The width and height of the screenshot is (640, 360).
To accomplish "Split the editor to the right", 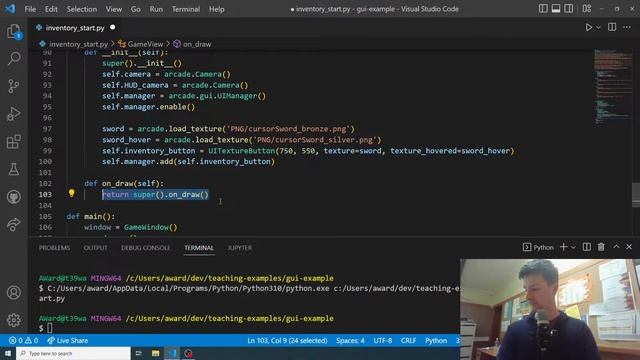I will [x=612, y=27].
